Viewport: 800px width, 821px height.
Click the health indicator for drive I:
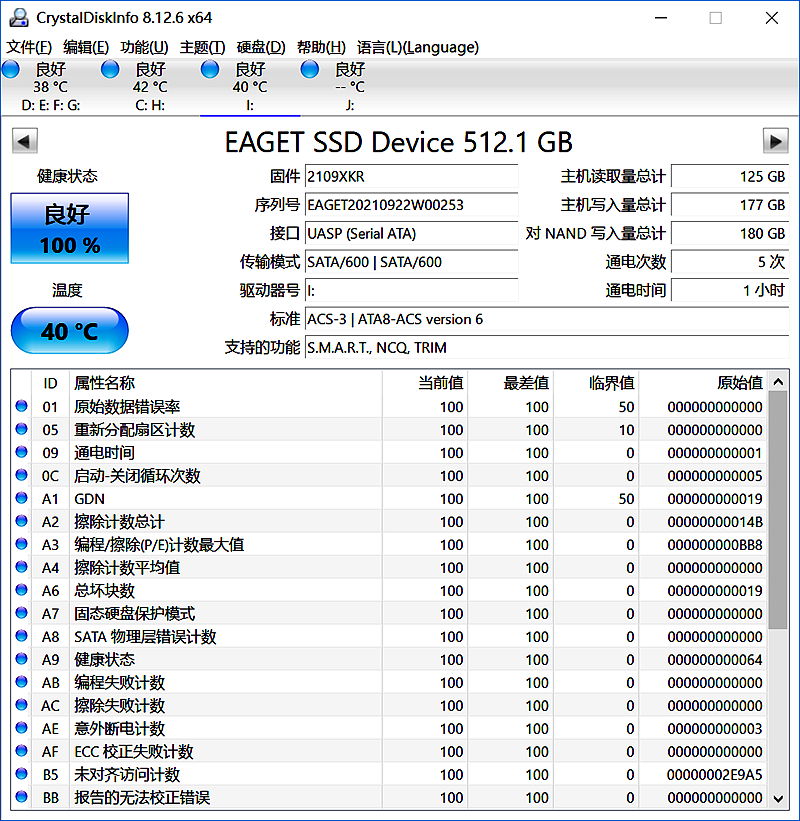(210, 69)
